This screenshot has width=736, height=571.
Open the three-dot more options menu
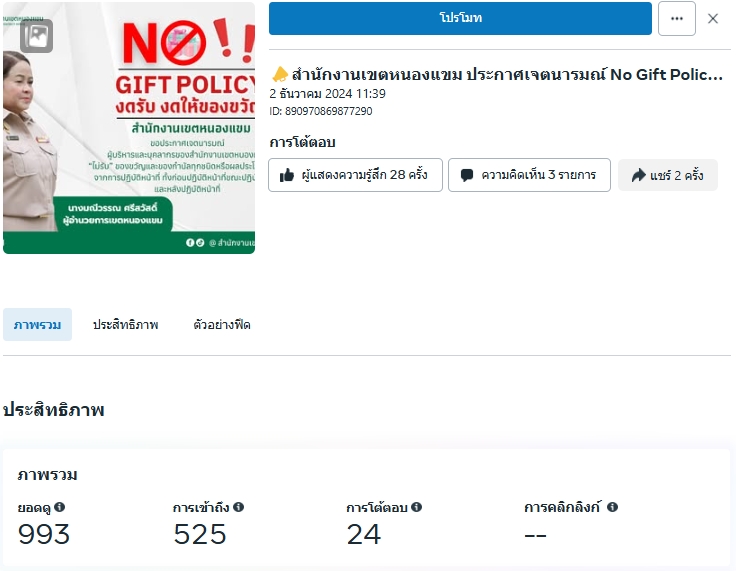tap(677, 18)
